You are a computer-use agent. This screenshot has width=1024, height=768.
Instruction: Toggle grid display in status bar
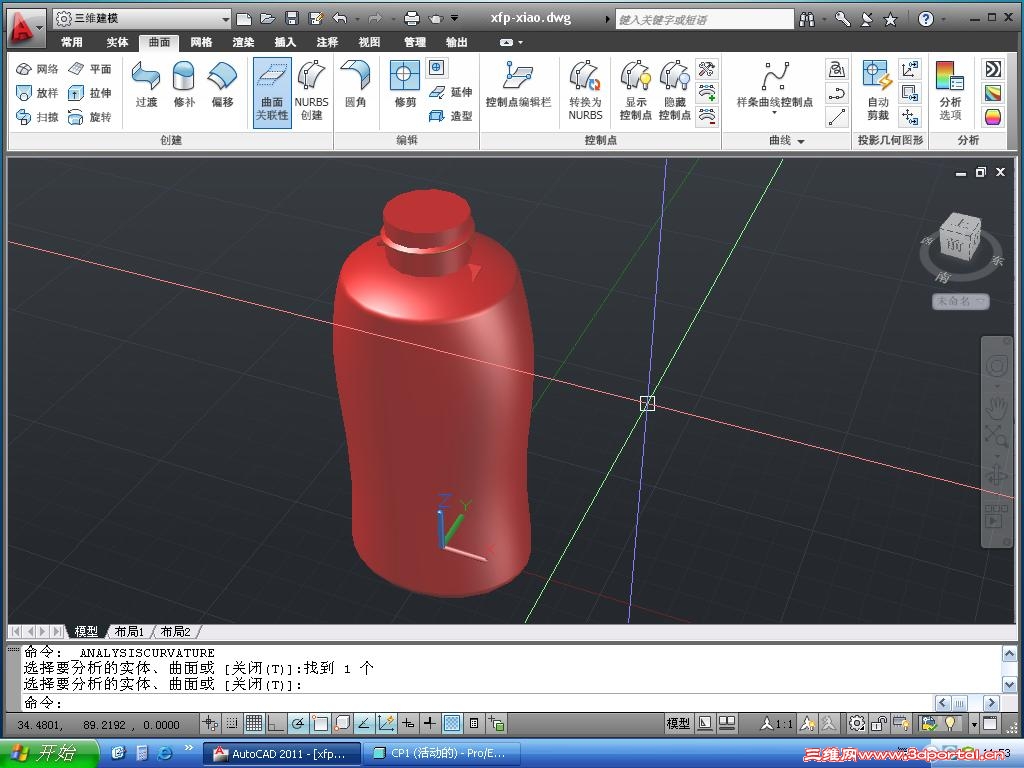(x=254, y=723)
